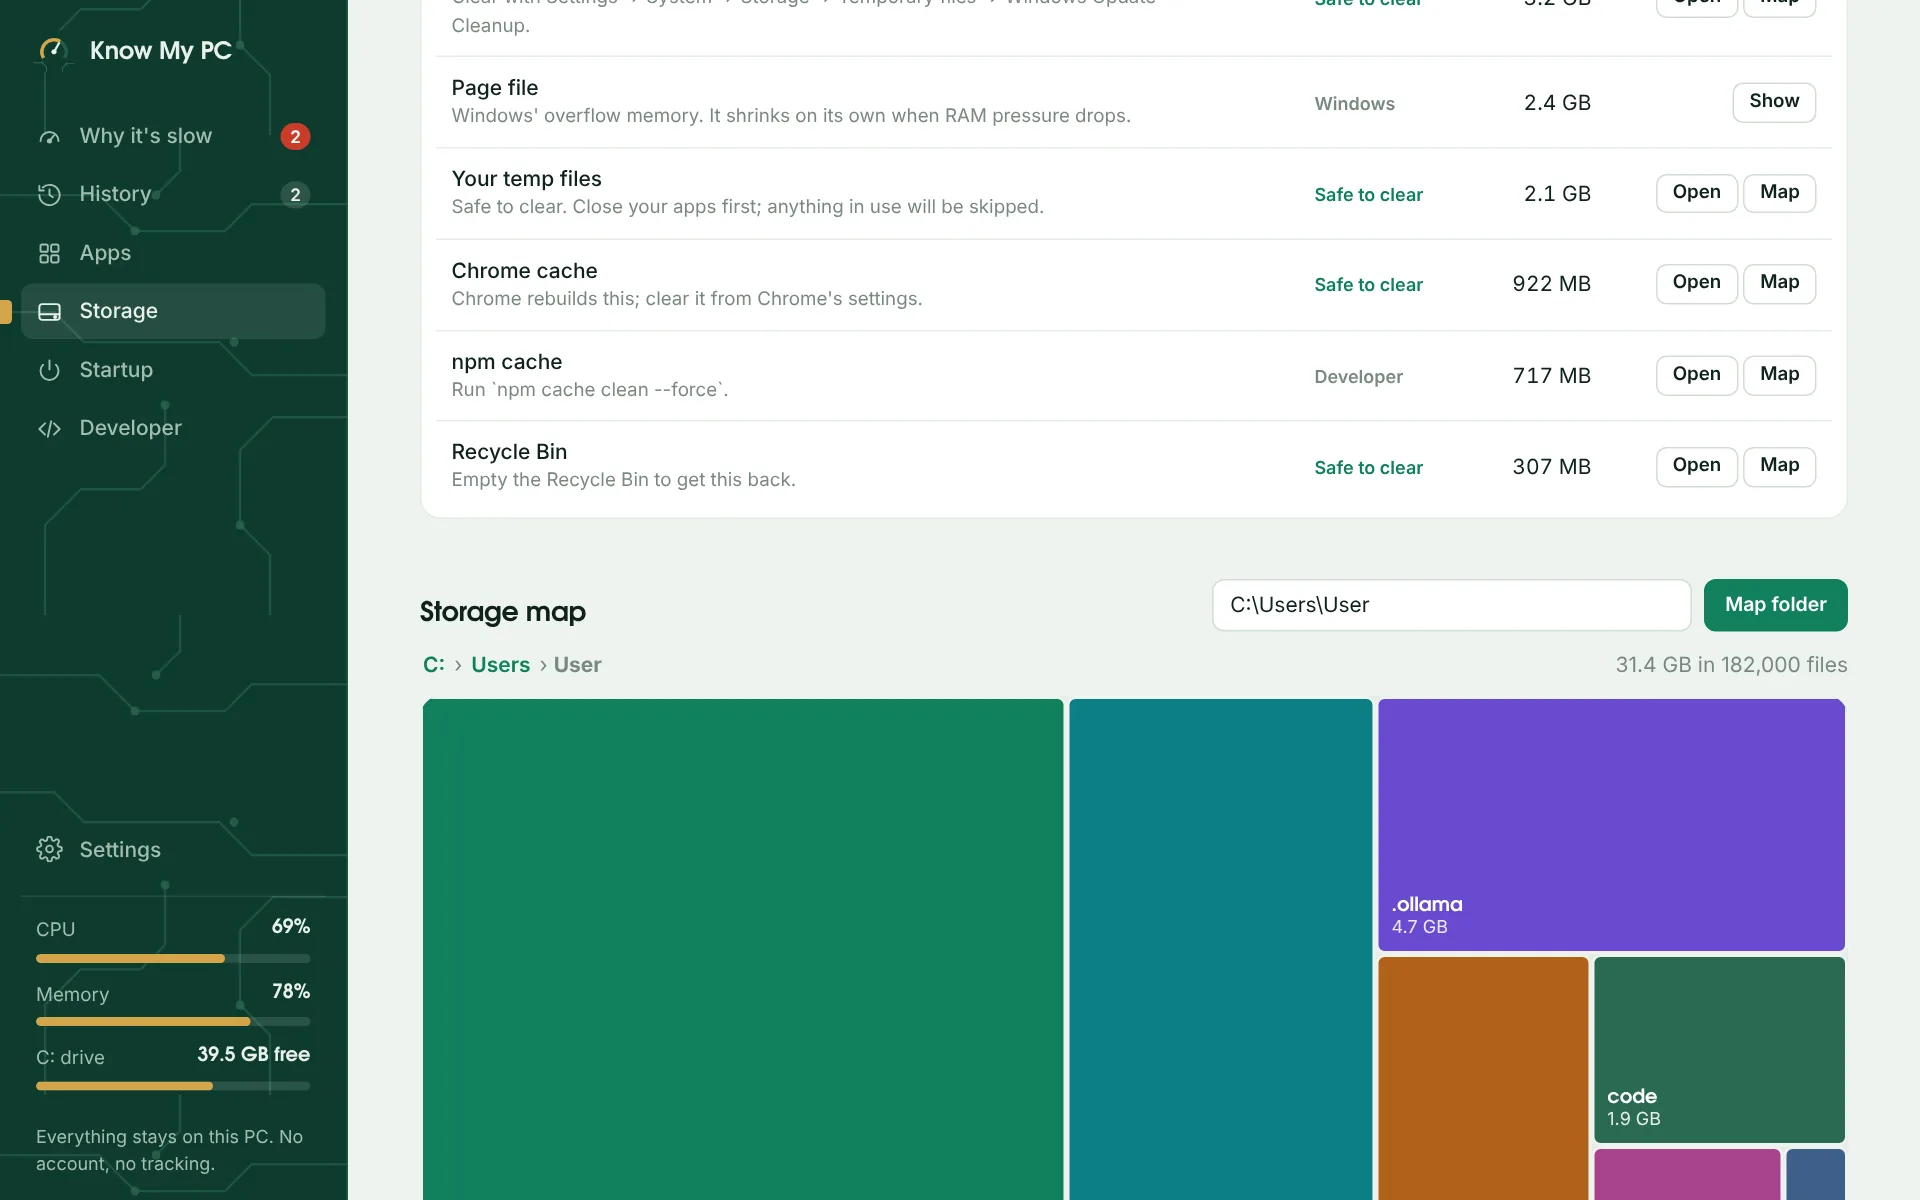Navigate to C: in the breadcrumb

click(x=434, y=665)
